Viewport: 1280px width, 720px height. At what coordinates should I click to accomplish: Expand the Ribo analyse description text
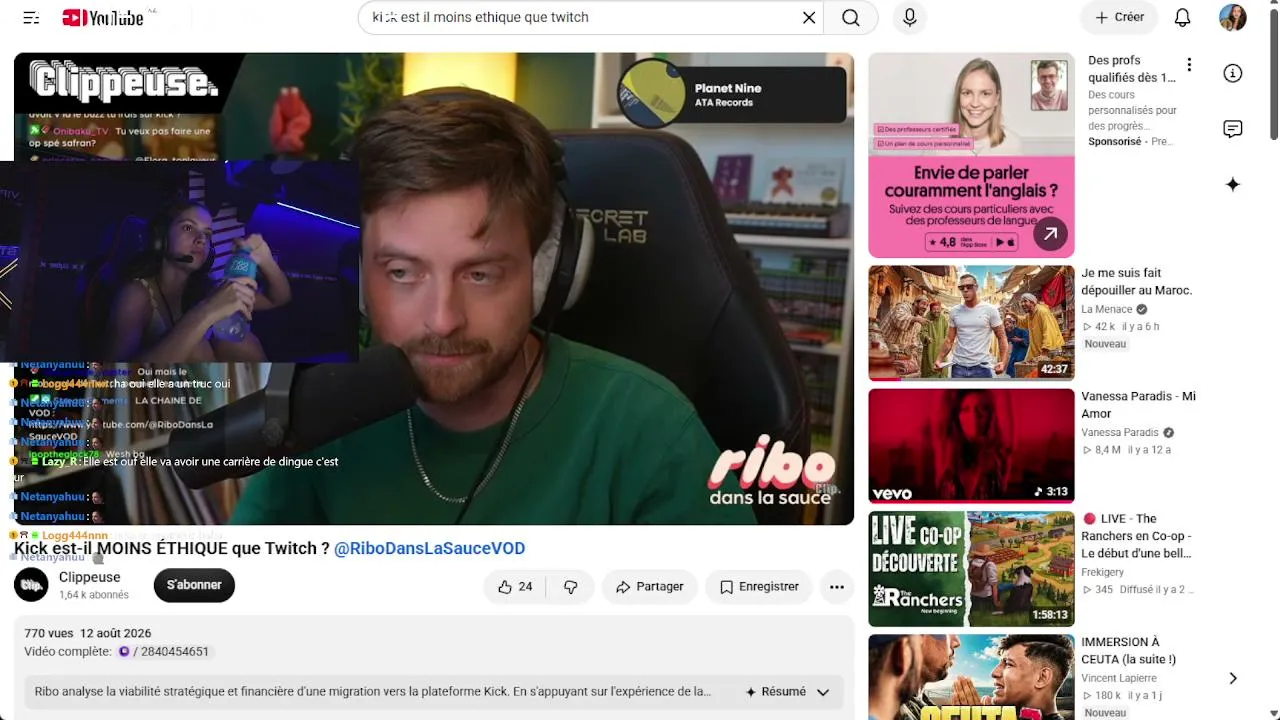tap(373, 691)
